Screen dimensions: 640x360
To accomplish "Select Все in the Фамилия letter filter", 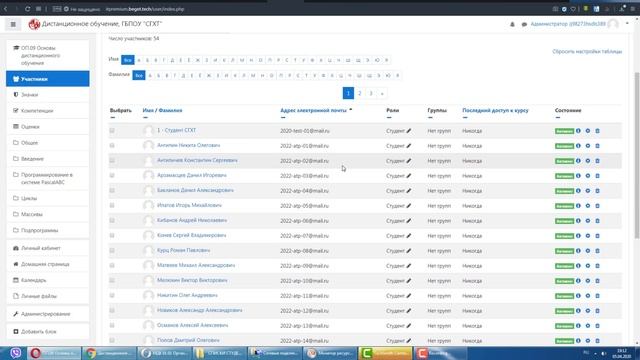I will click(139, 76).
